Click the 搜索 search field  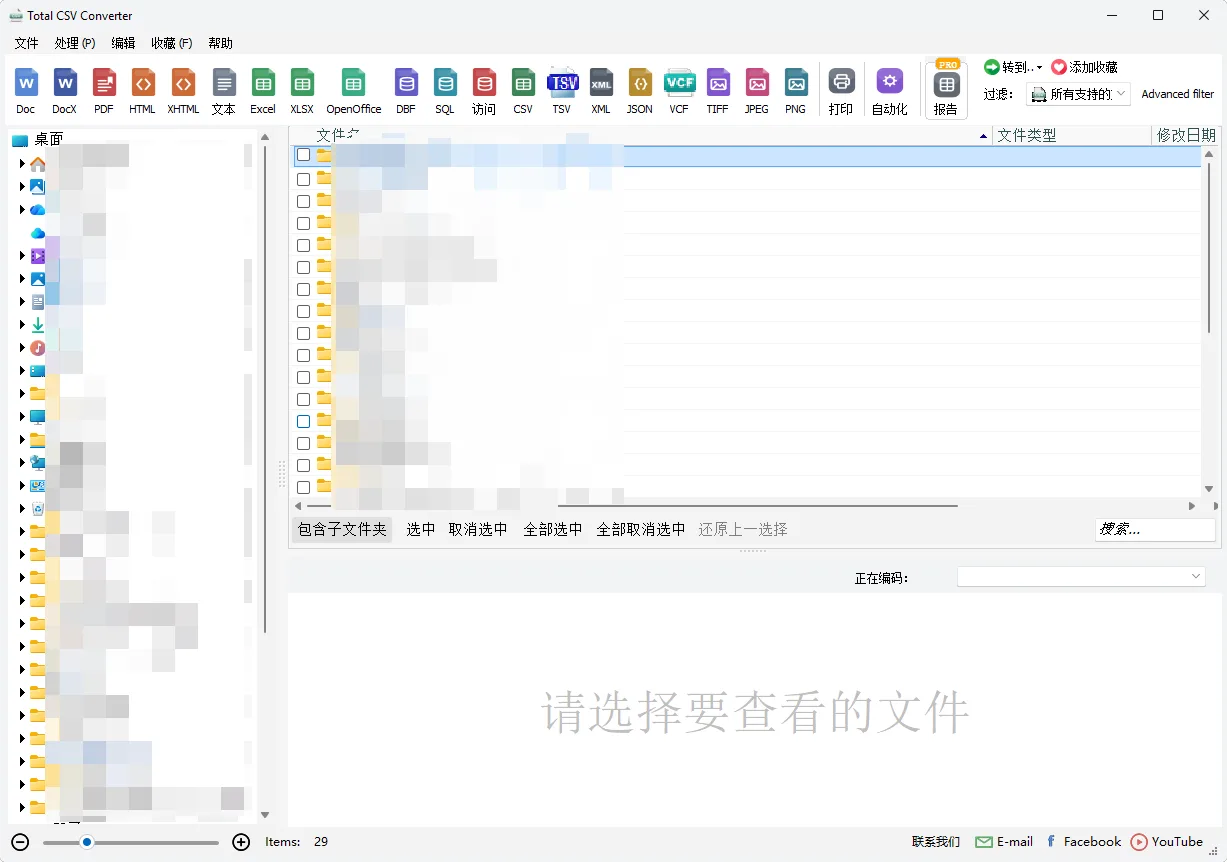[x=1155, y=529]
